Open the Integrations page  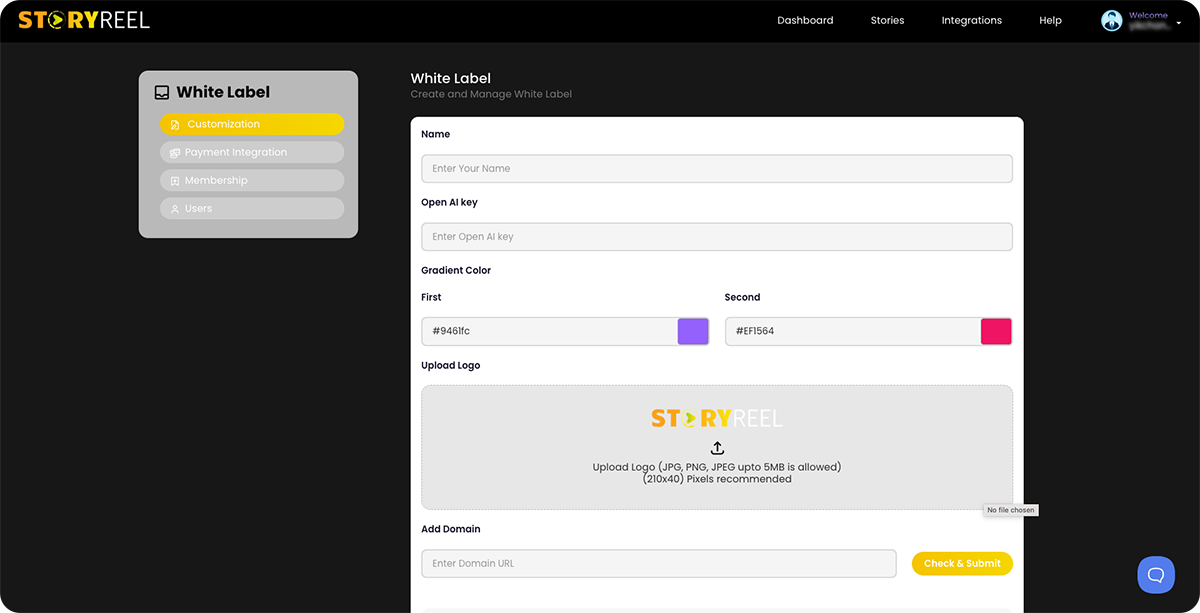971,20
